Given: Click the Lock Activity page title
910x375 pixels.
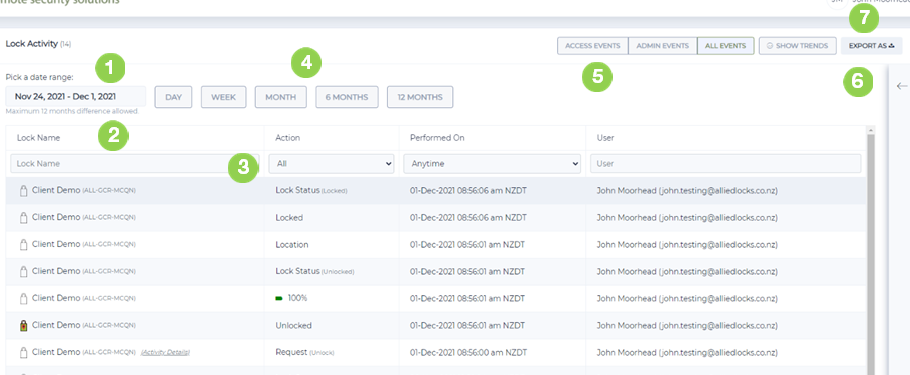Looking at the screenshot, I should click(31, 44).
